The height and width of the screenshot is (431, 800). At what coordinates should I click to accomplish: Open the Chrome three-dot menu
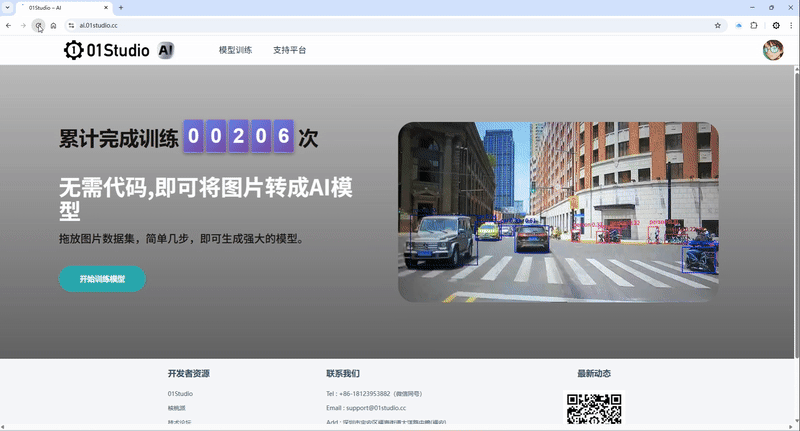pos(791,25)
